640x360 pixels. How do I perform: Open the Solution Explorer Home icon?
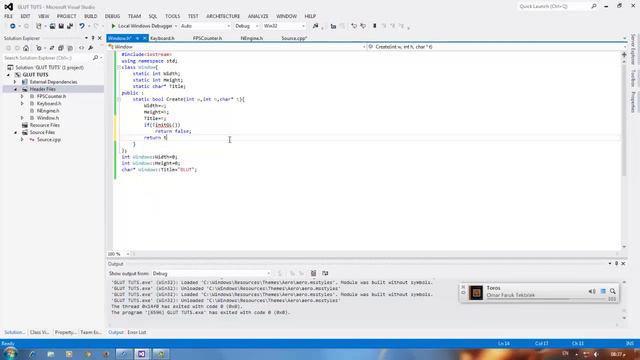[x=26, y=48]
